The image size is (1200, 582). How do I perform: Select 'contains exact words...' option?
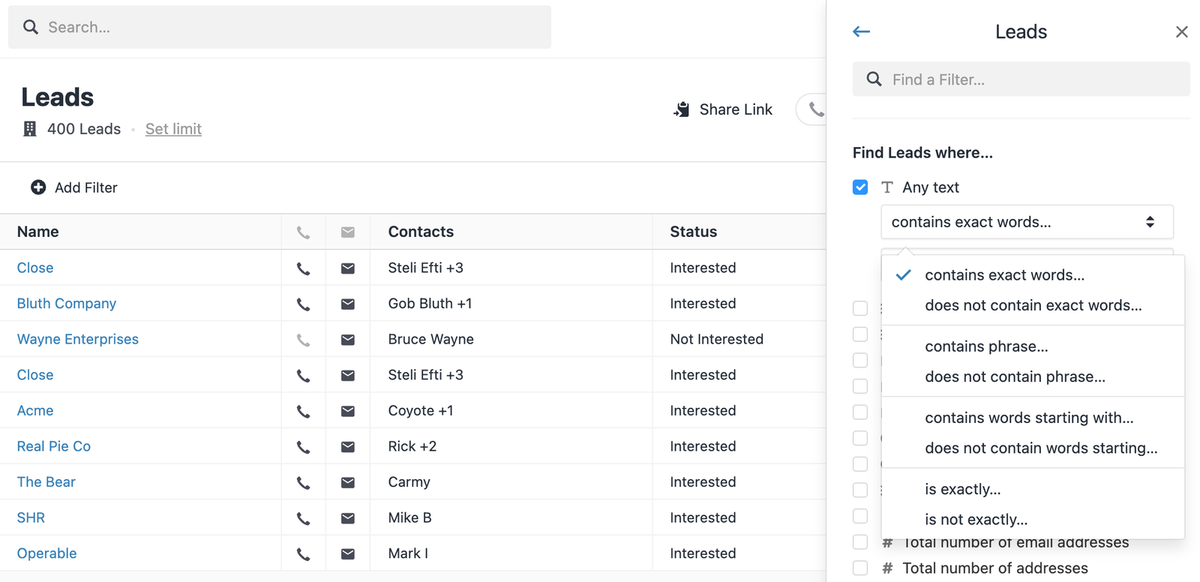tap(1033, 275)
